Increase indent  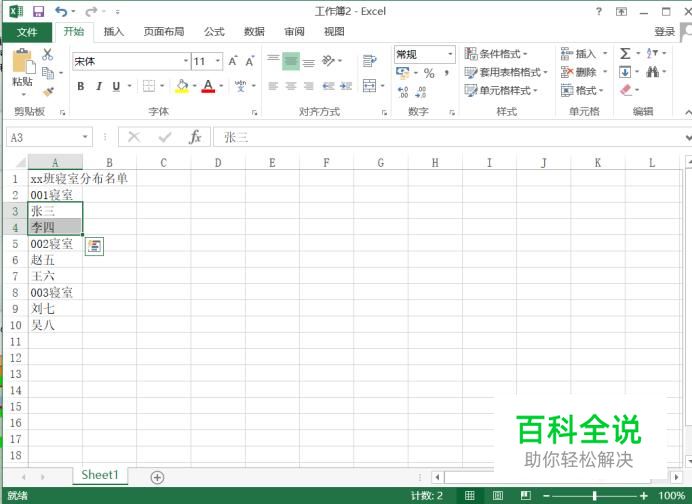346,86
